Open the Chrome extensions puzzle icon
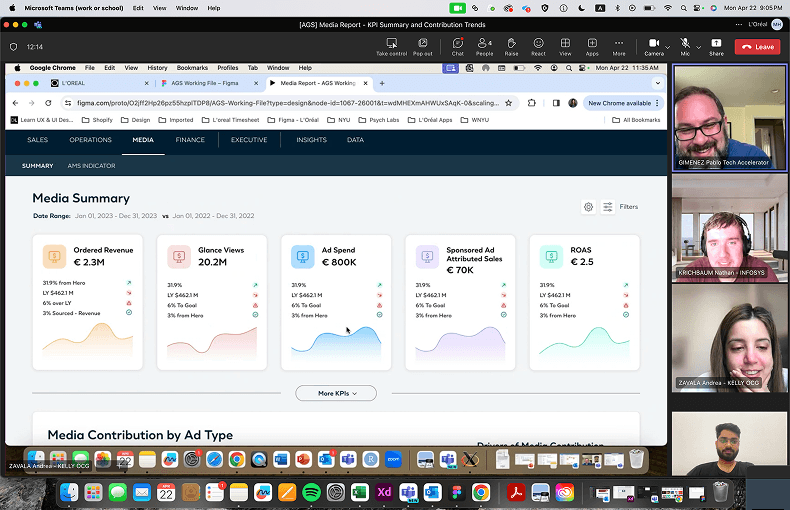 click(x=532, y=103)
